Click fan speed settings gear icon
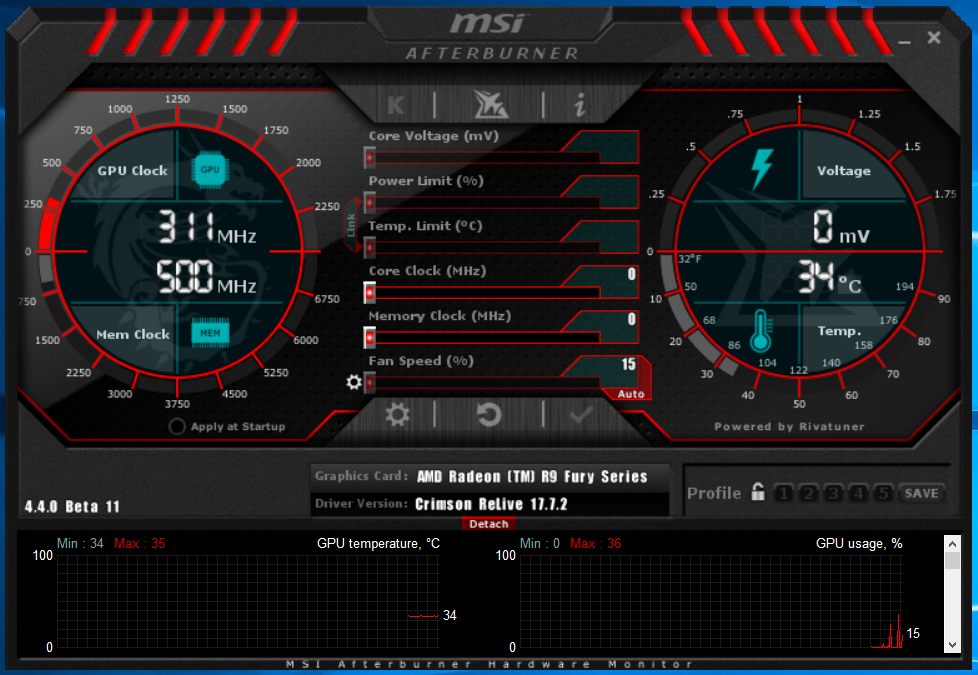The image size is (978, 675). pos(352,382)
